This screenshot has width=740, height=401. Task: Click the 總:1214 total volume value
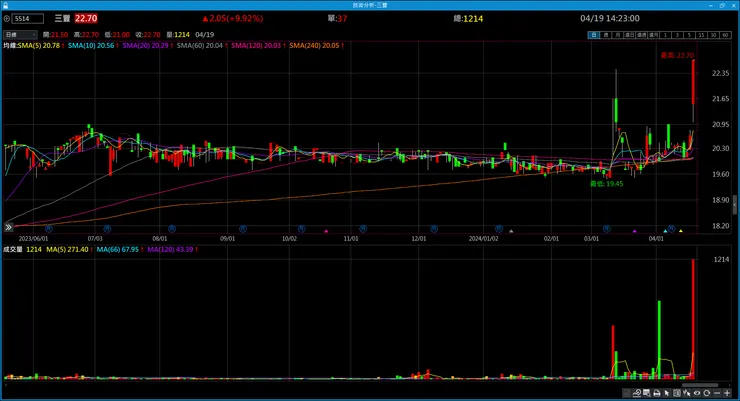(x=468, y=18)
